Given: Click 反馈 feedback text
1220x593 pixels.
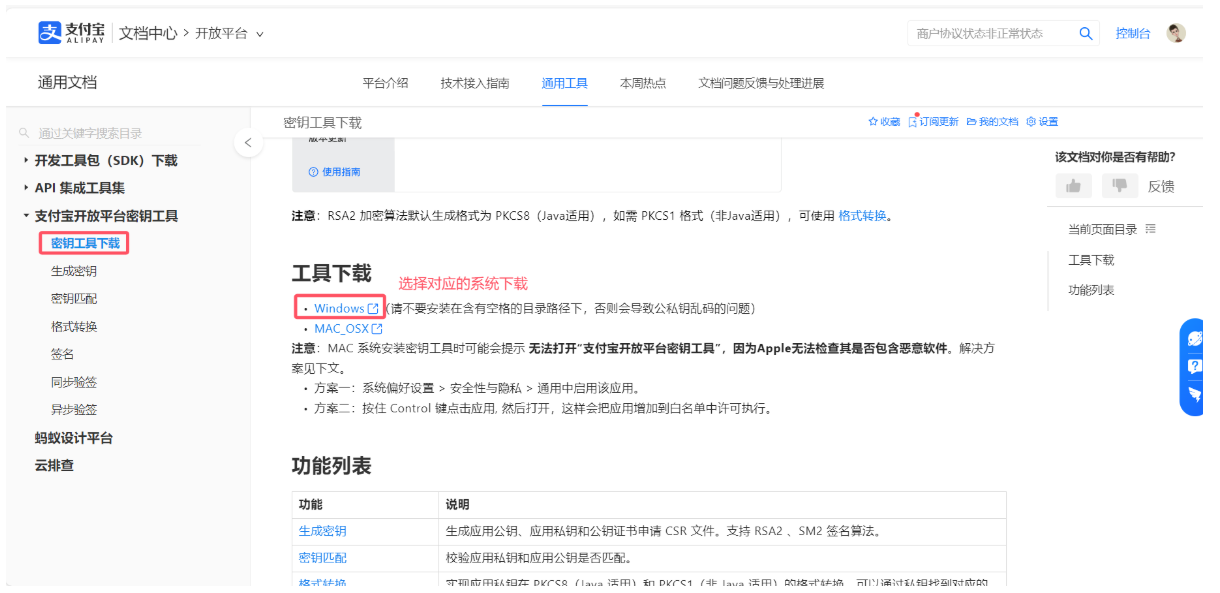Looking at the screenshot, I should coord(1161,186).
